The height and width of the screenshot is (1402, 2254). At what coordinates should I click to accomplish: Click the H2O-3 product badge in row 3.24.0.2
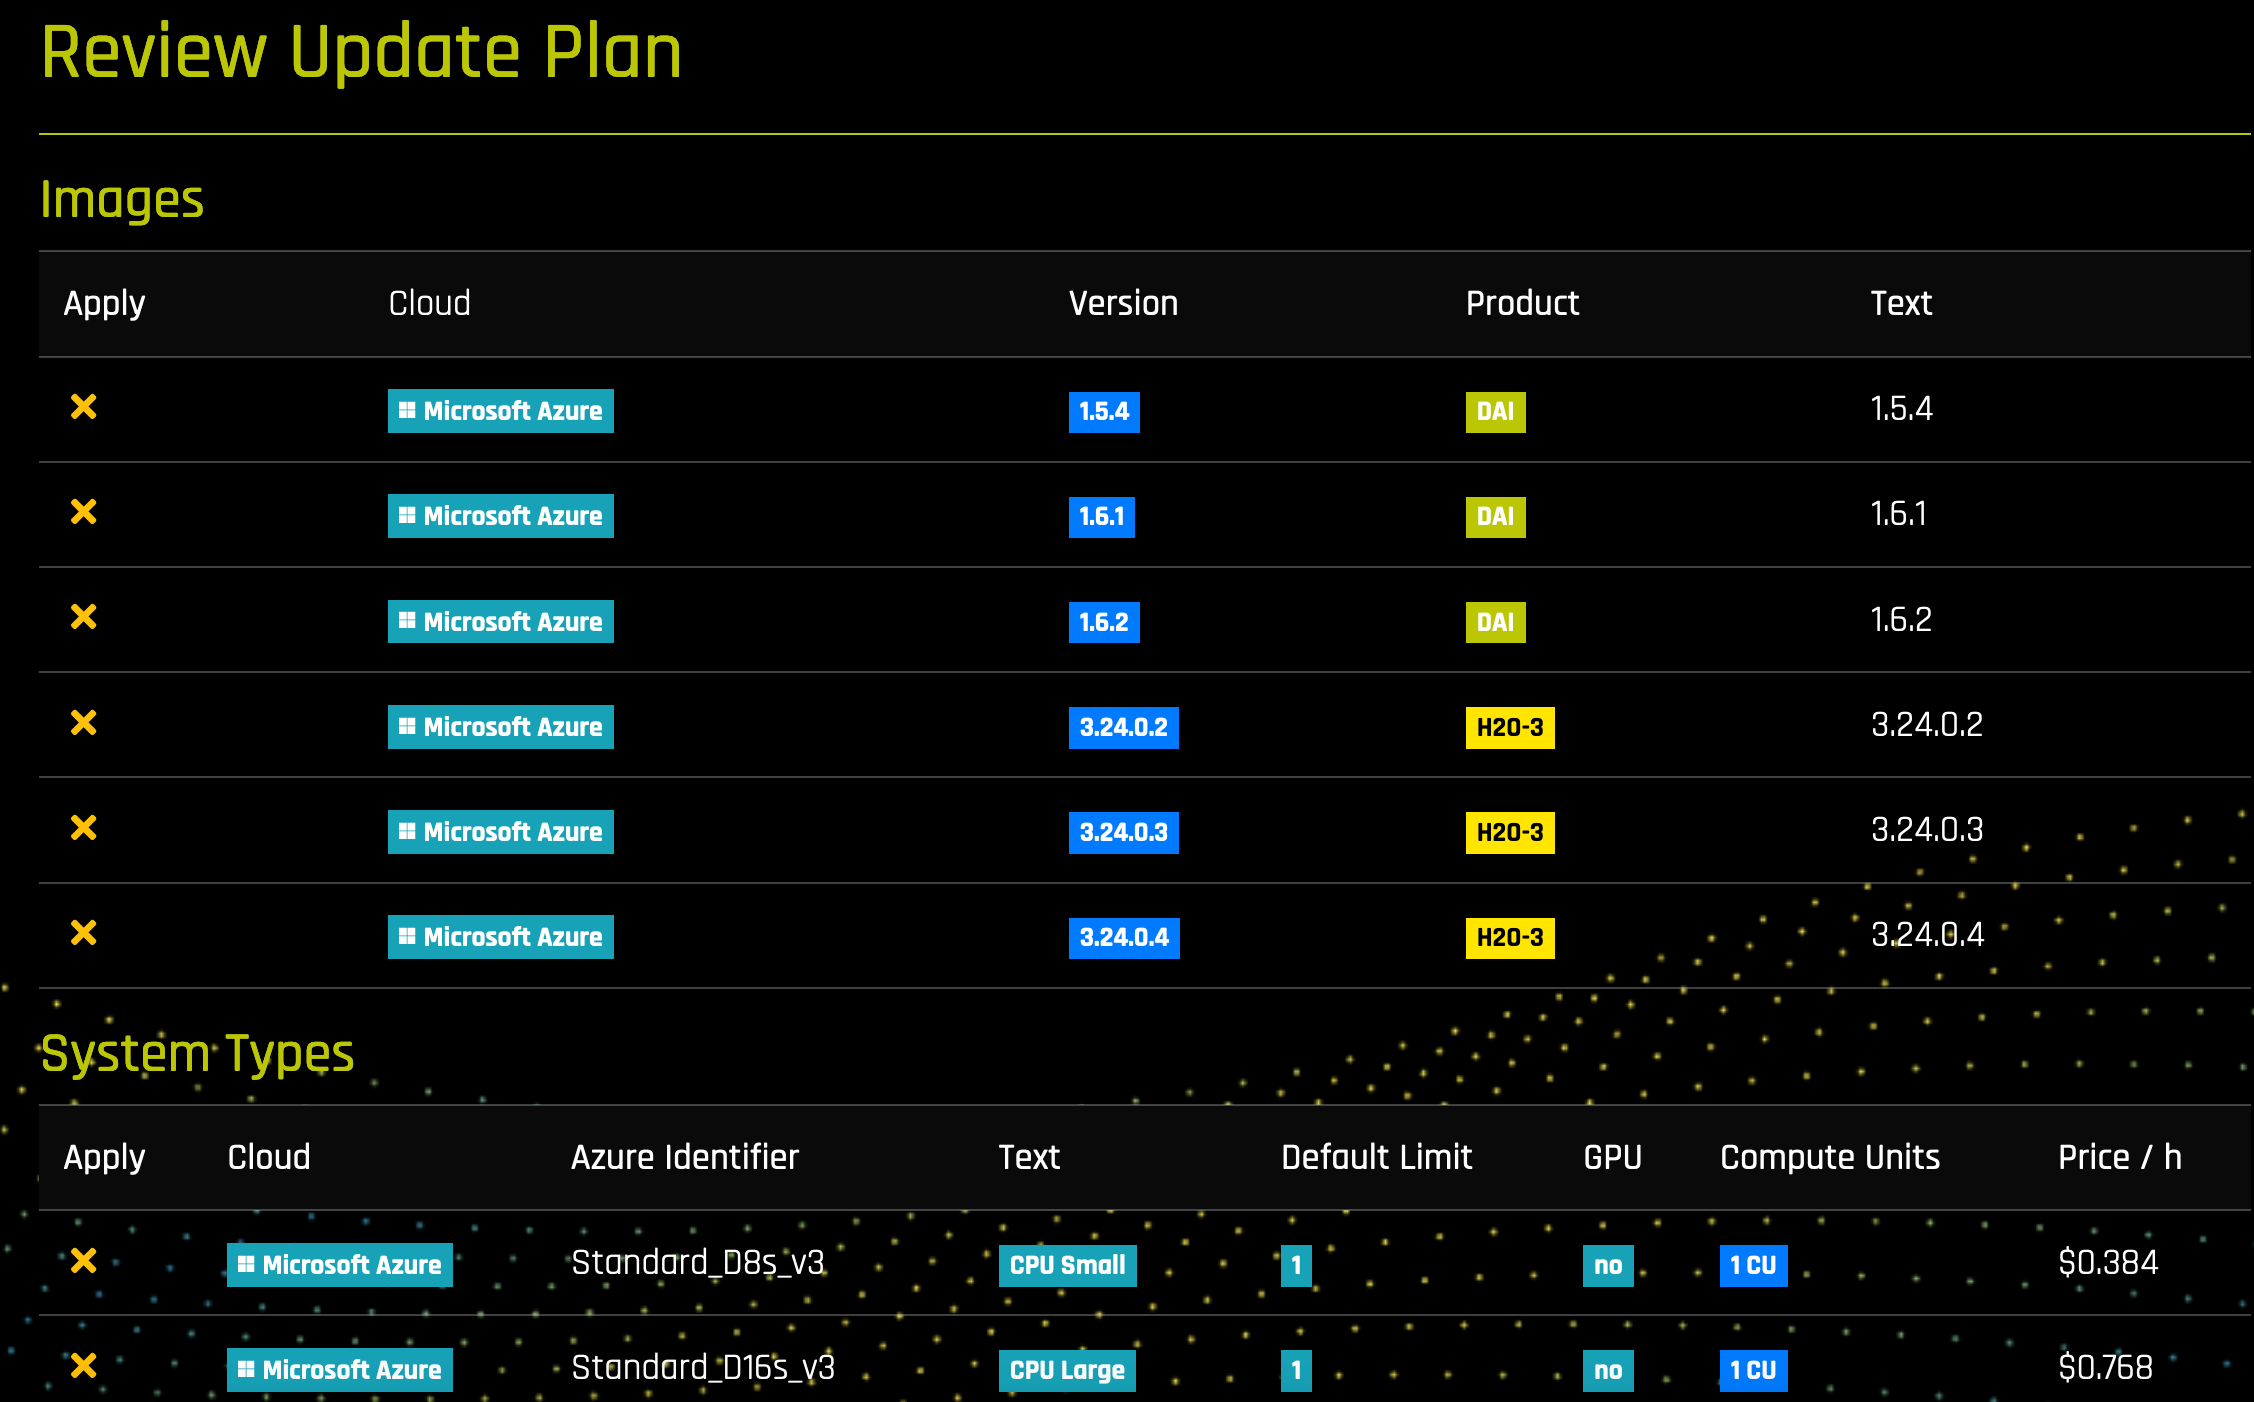pos(1510,727)
